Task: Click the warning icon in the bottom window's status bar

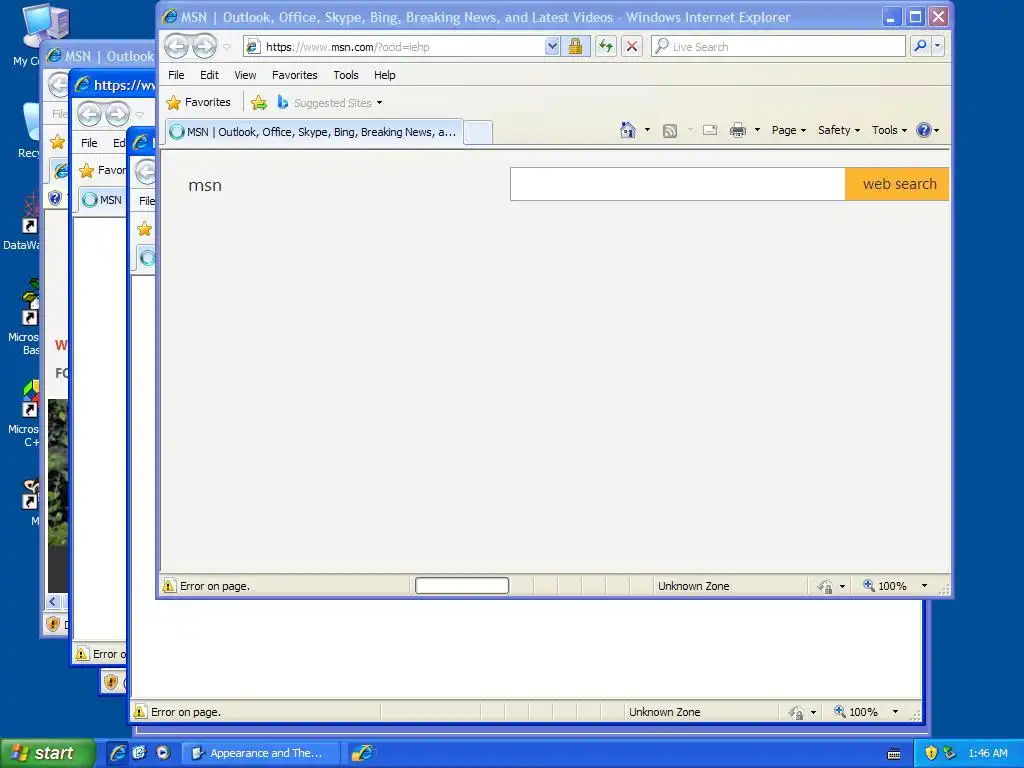Action: (140, 712)
